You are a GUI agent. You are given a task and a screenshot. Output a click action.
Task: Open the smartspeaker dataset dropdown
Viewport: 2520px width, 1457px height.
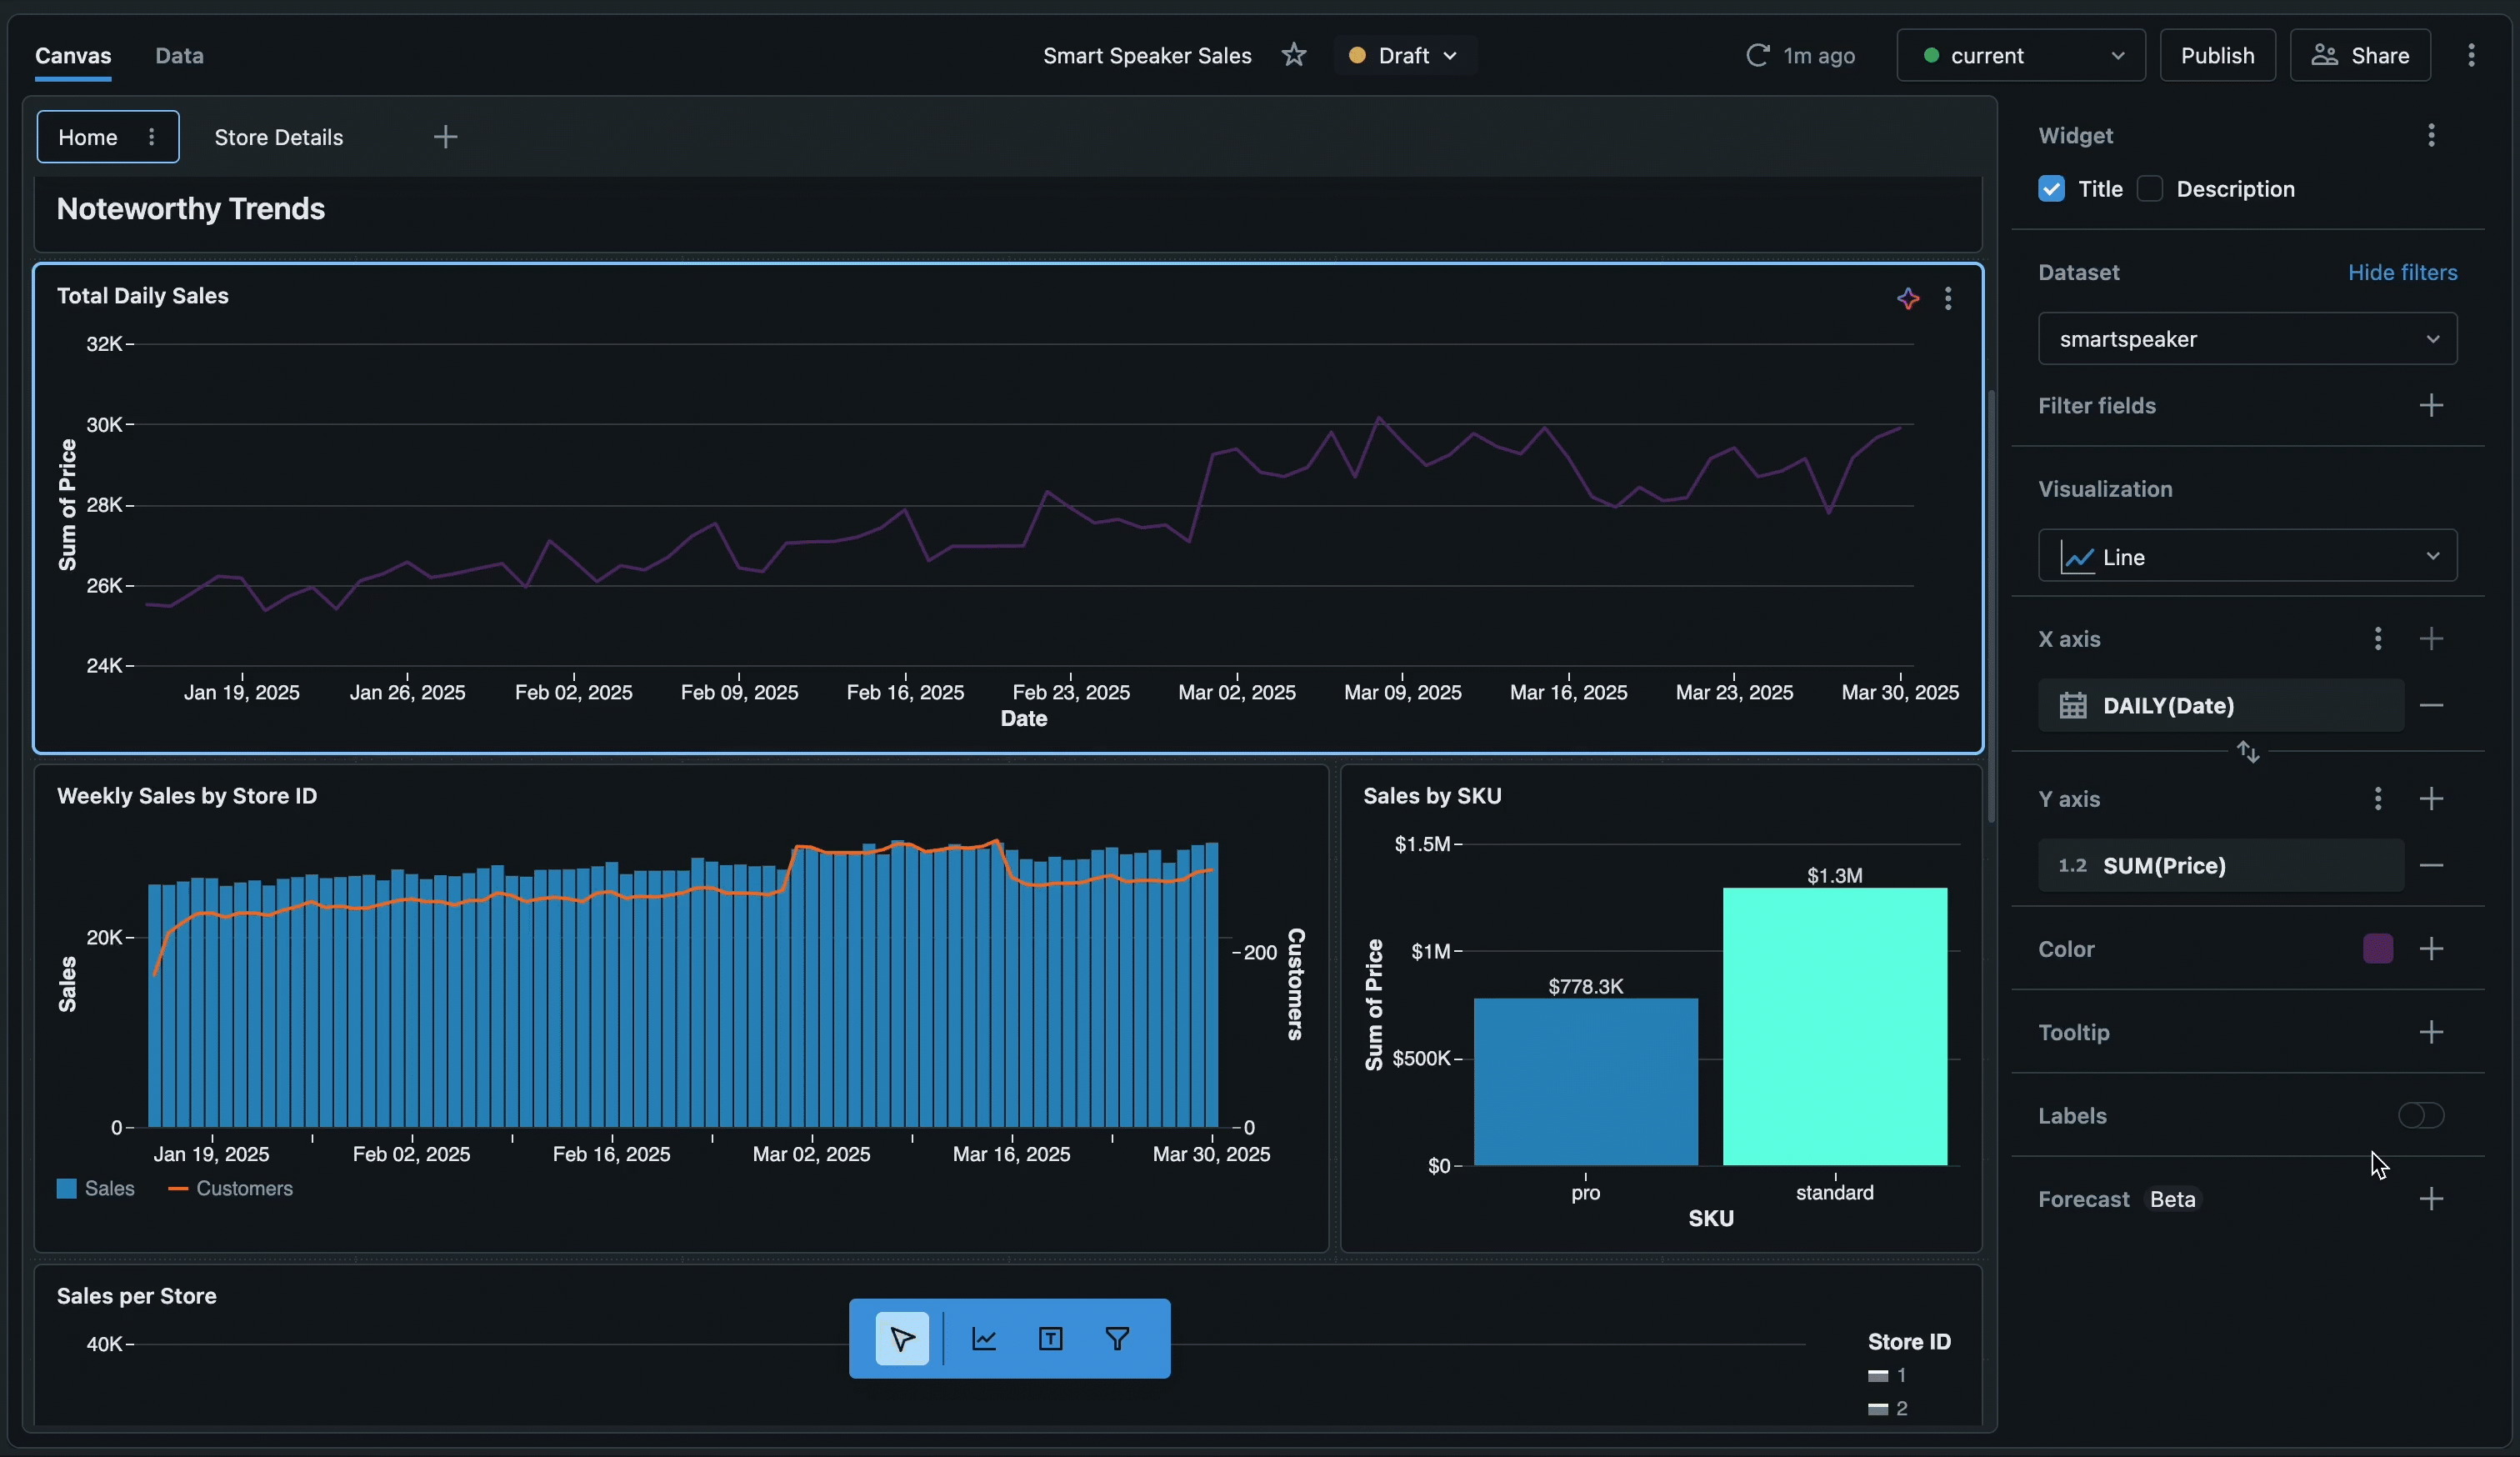pos(2246,339)
